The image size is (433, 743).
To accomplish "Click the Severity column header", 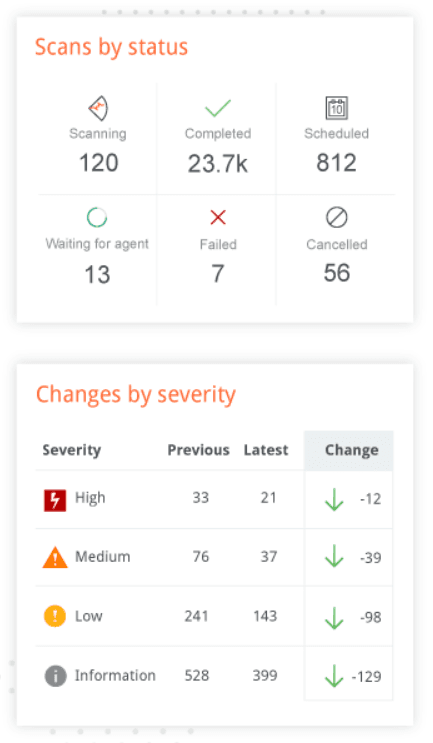I will (72, 450).
